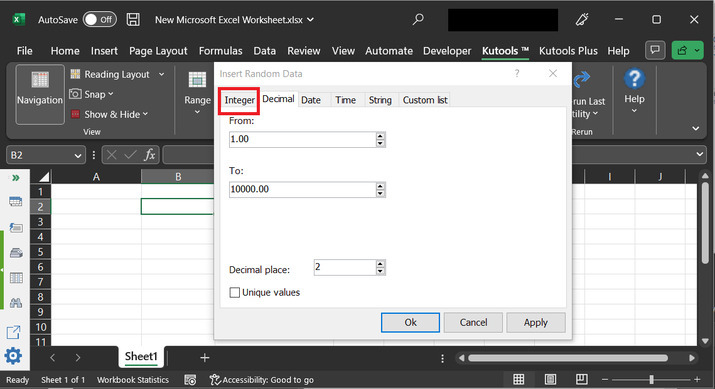
Task: Toggle the AutoSave switch
Action: click(100, 20)
